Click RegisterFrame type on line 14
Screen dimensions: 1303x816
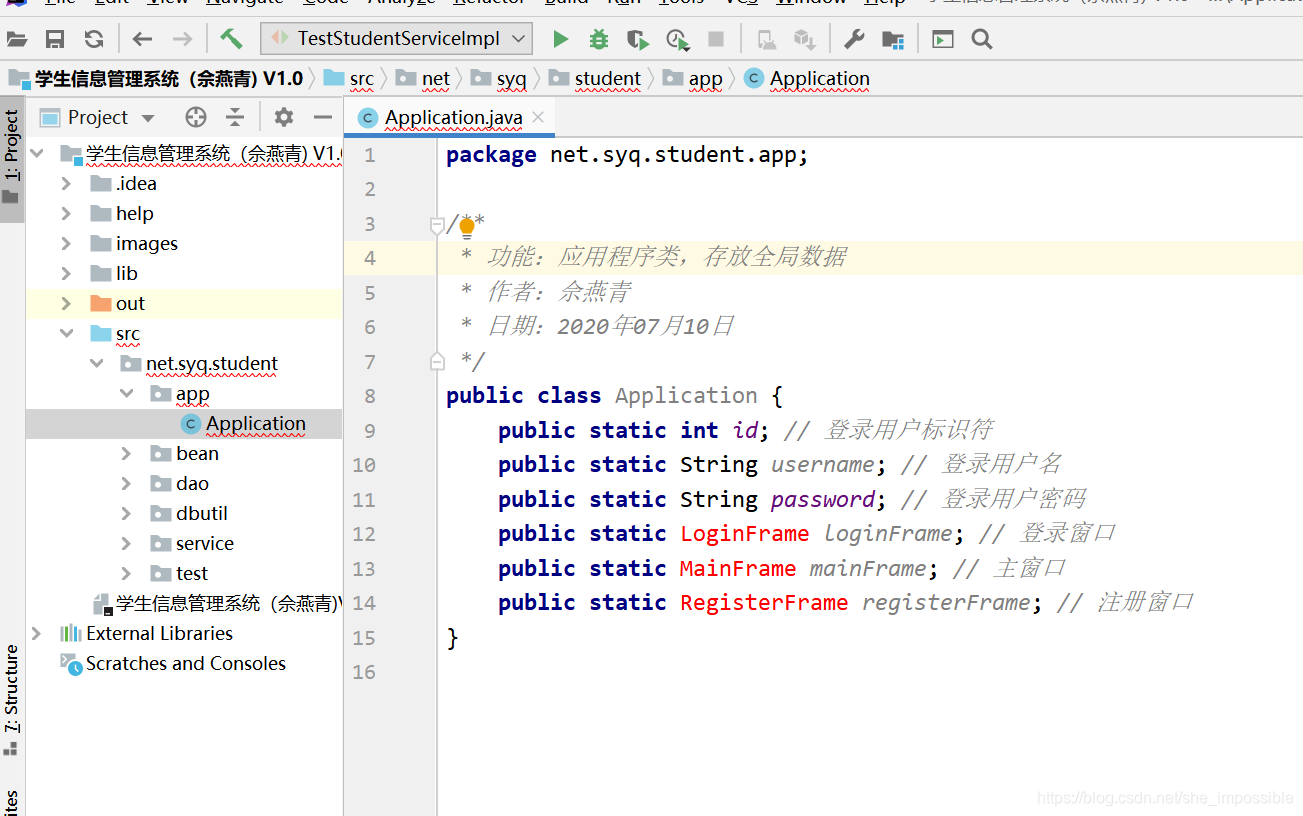tap(764, 603)
